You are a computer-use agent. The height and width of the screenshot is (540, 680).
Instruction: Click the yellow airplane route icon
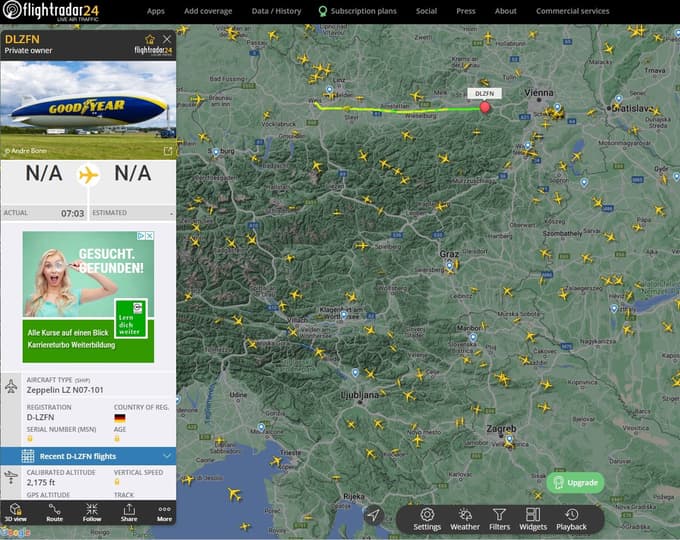pos(88,175)
